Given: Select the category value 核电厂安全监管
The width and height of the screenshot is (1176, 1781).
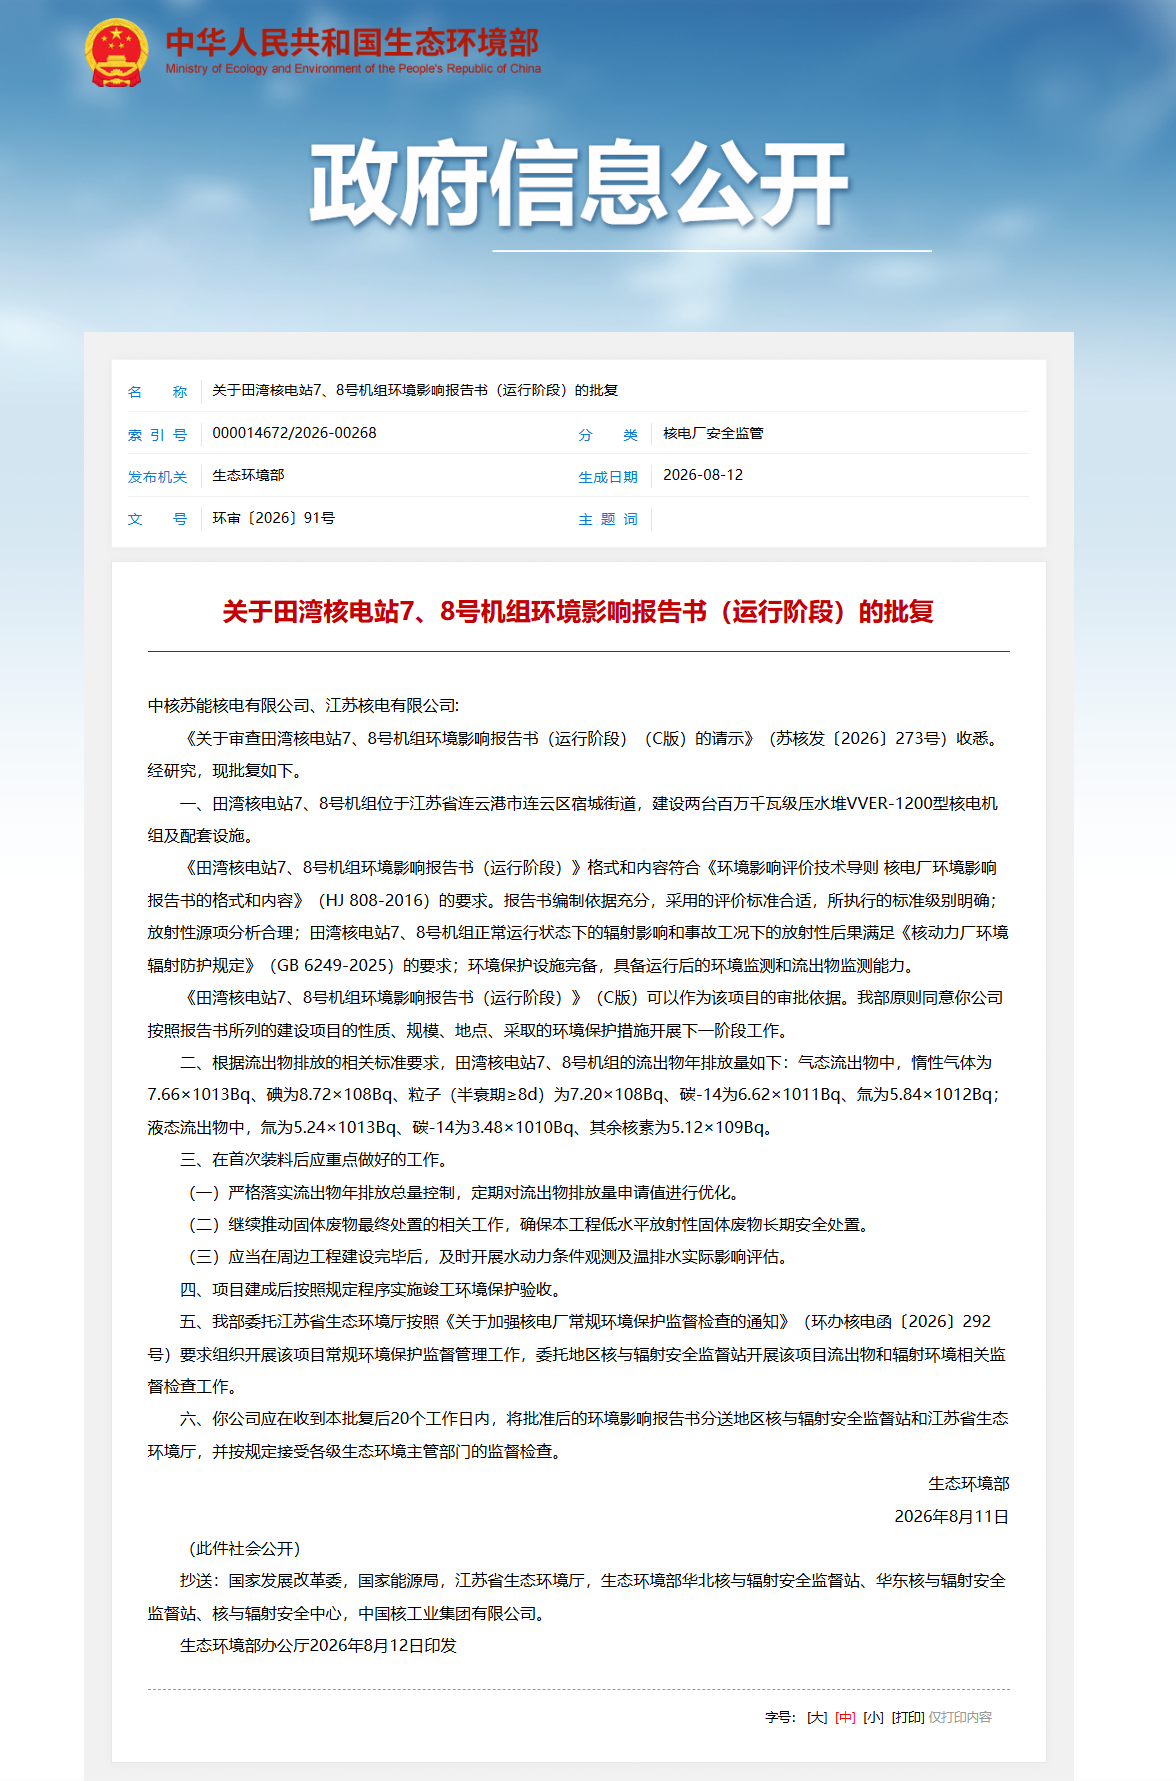Looking at the screenshot, I should (713, 433).
